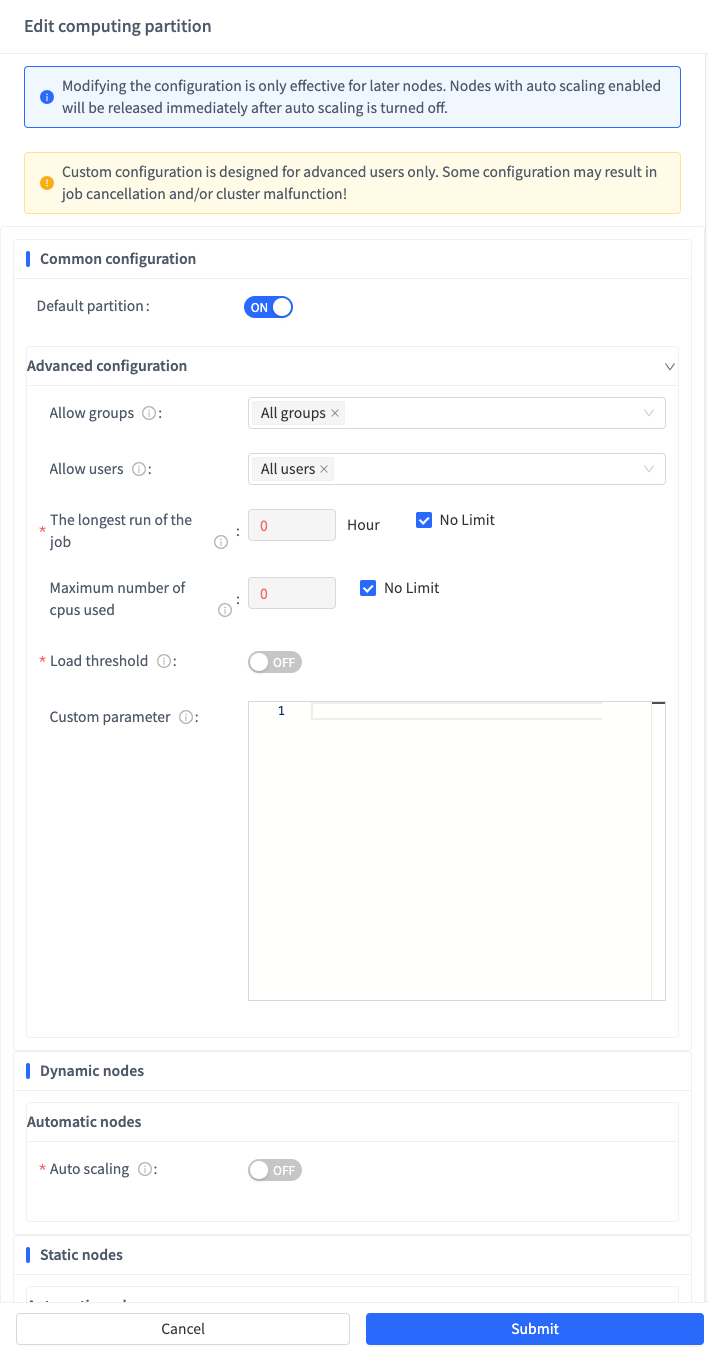Click the info icon beside Allow users
708x1350 pixels.
(139, 469)
